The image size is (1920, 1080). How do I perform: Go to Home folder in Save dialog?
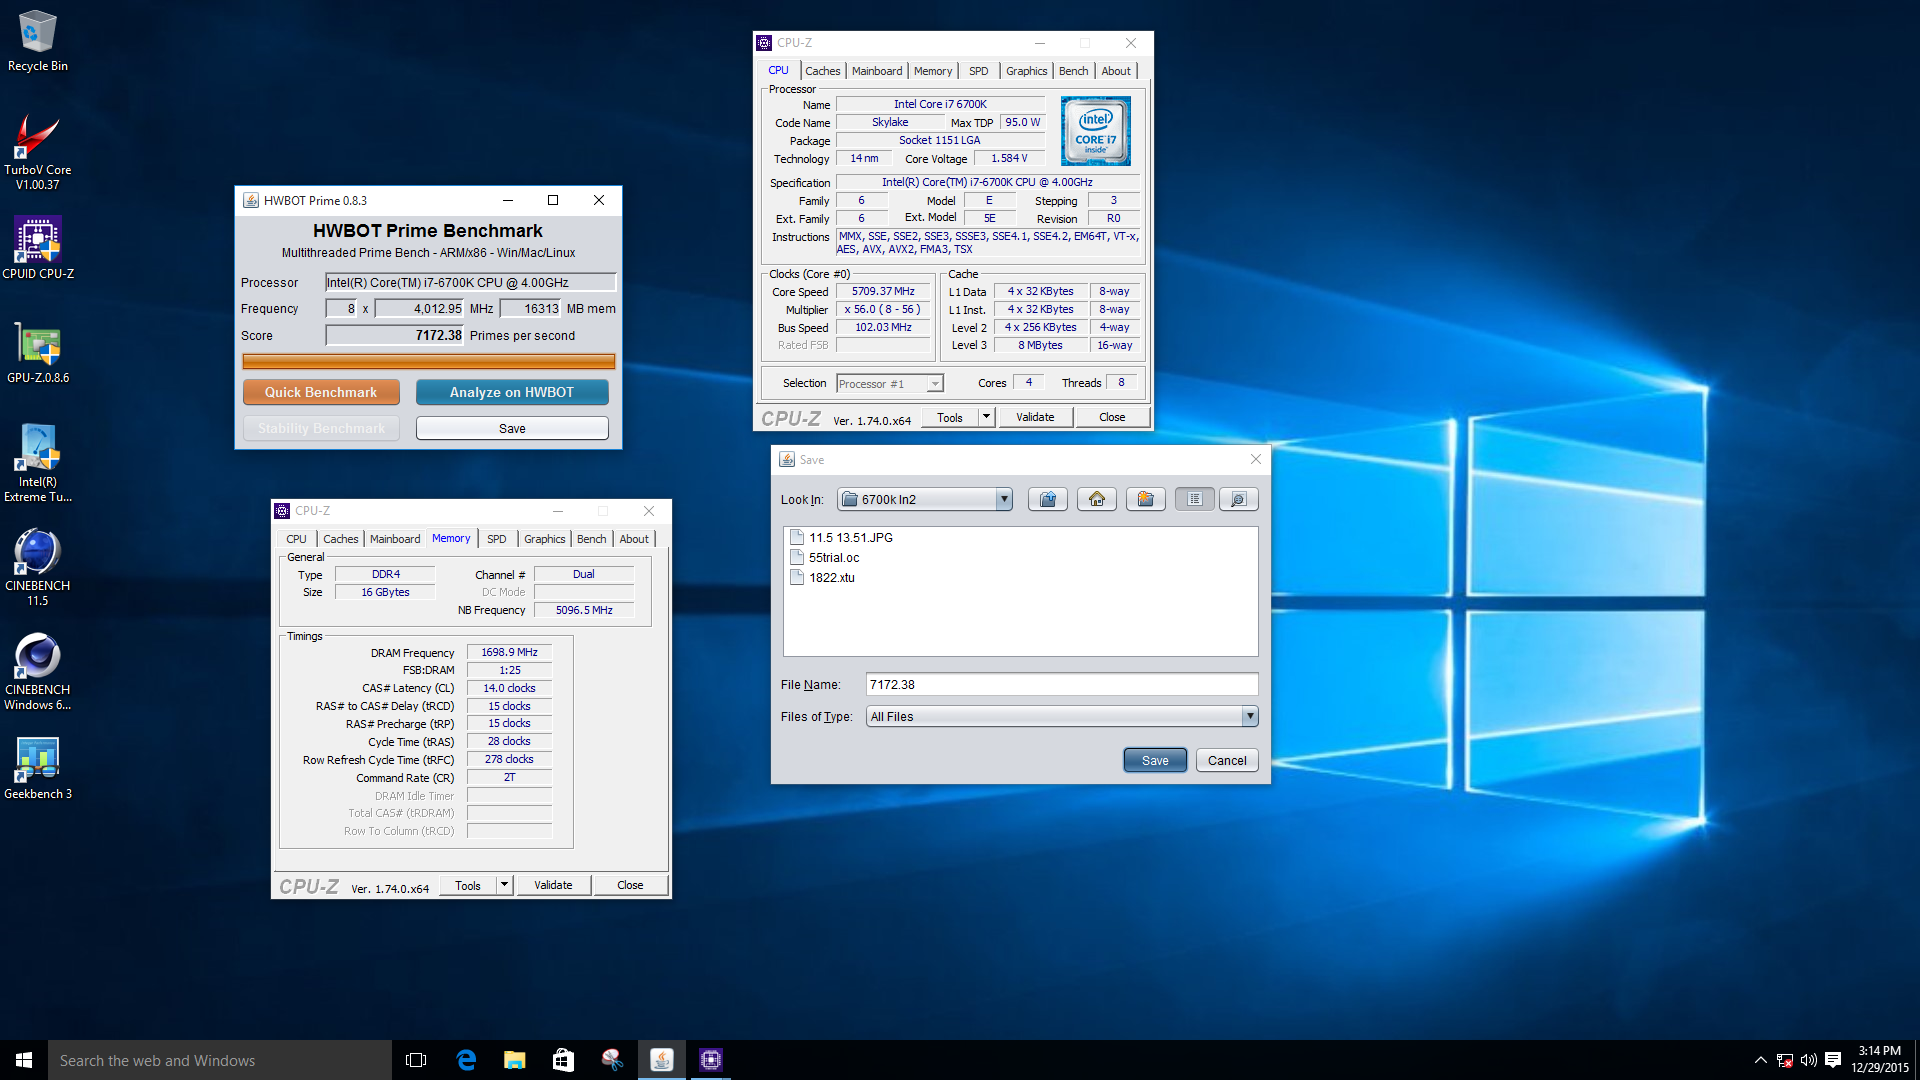1097,499
